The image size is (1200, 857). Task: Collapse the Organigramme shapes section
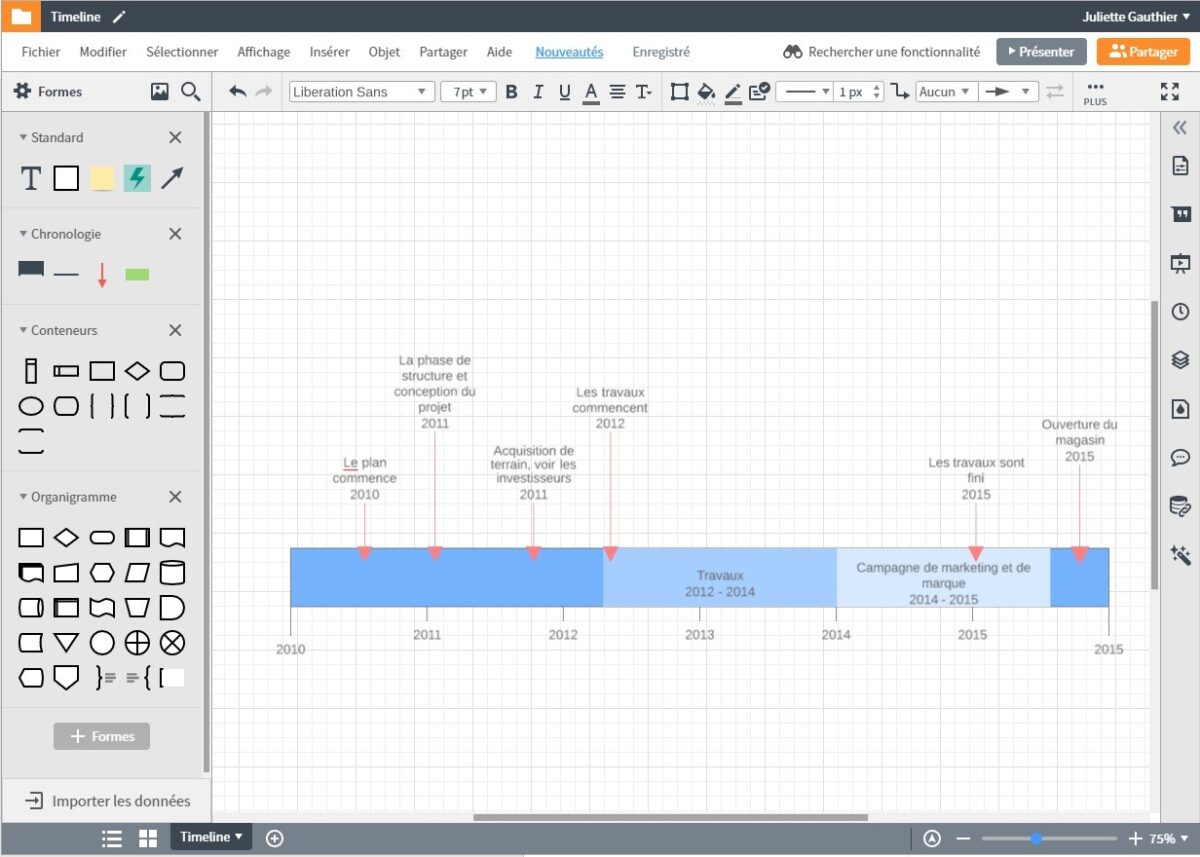pos(24,497)
